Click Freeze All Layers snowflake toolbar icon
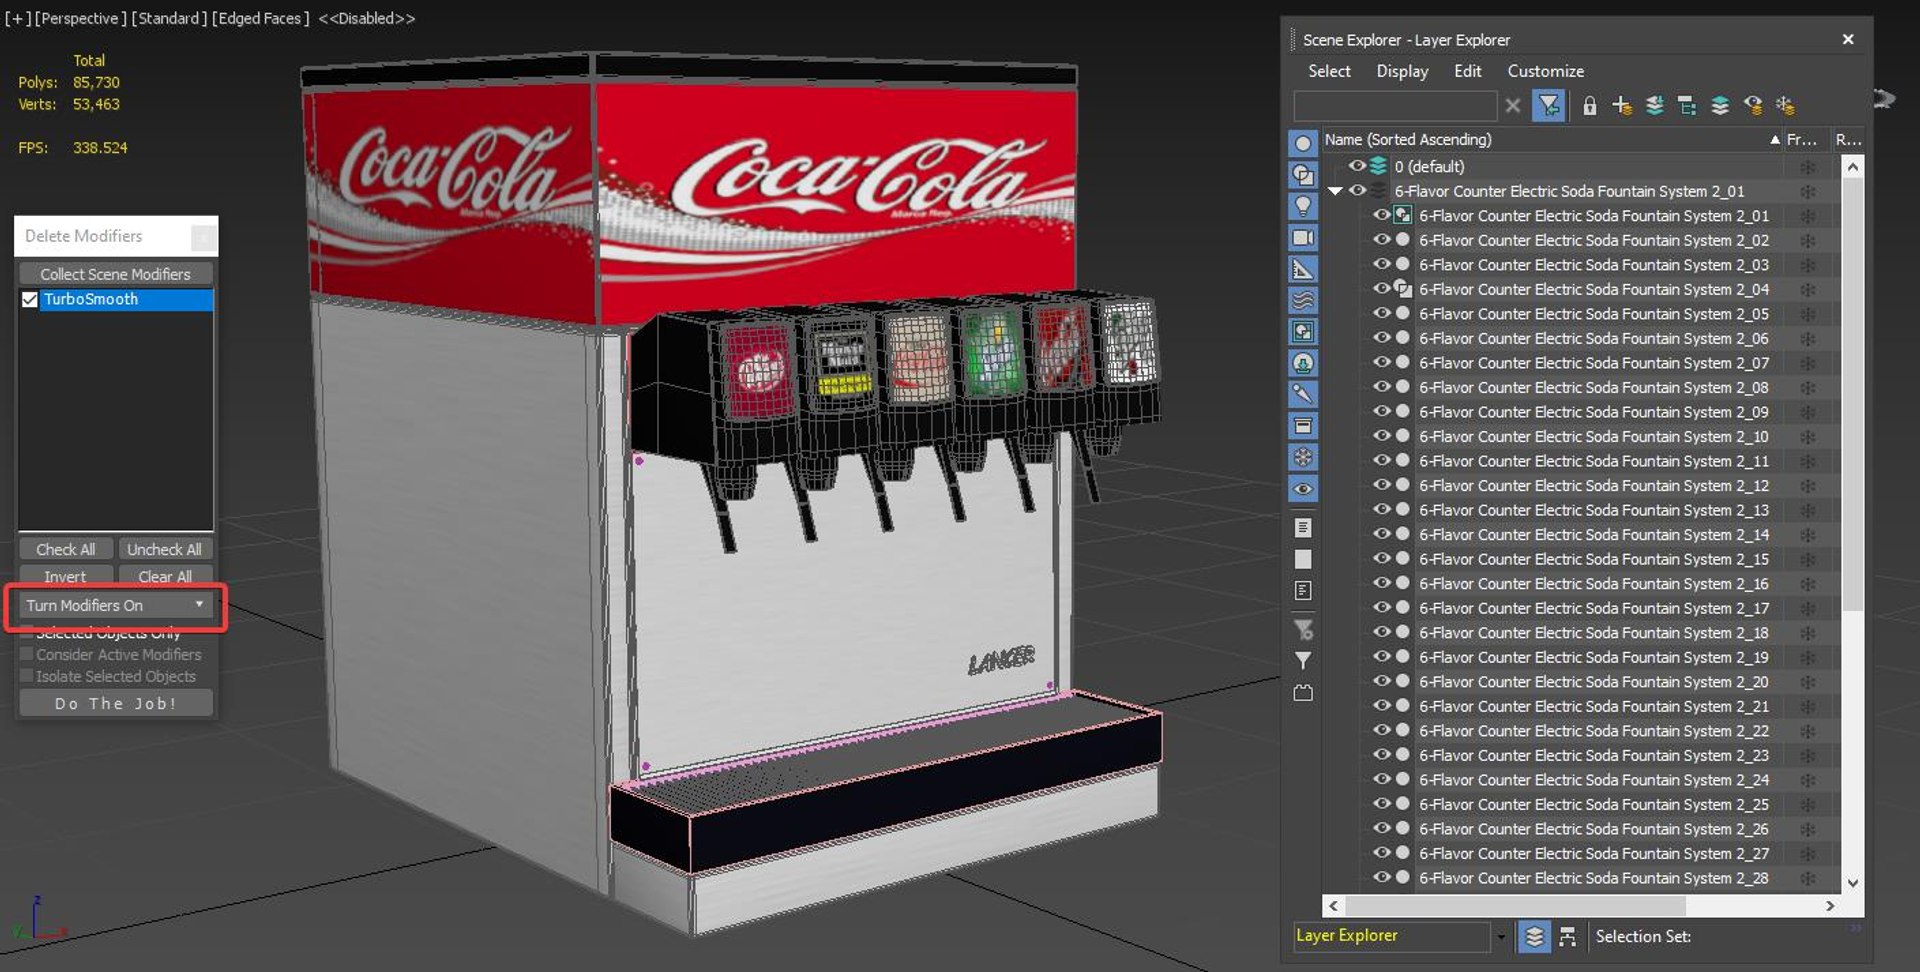 (x=1785, y=105)
